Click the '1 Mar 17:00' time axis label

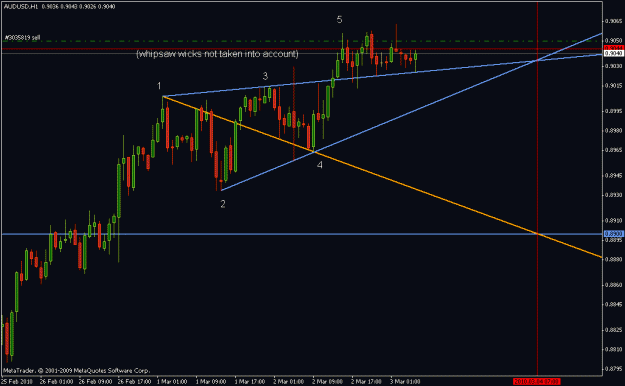[x=250, y=382]
